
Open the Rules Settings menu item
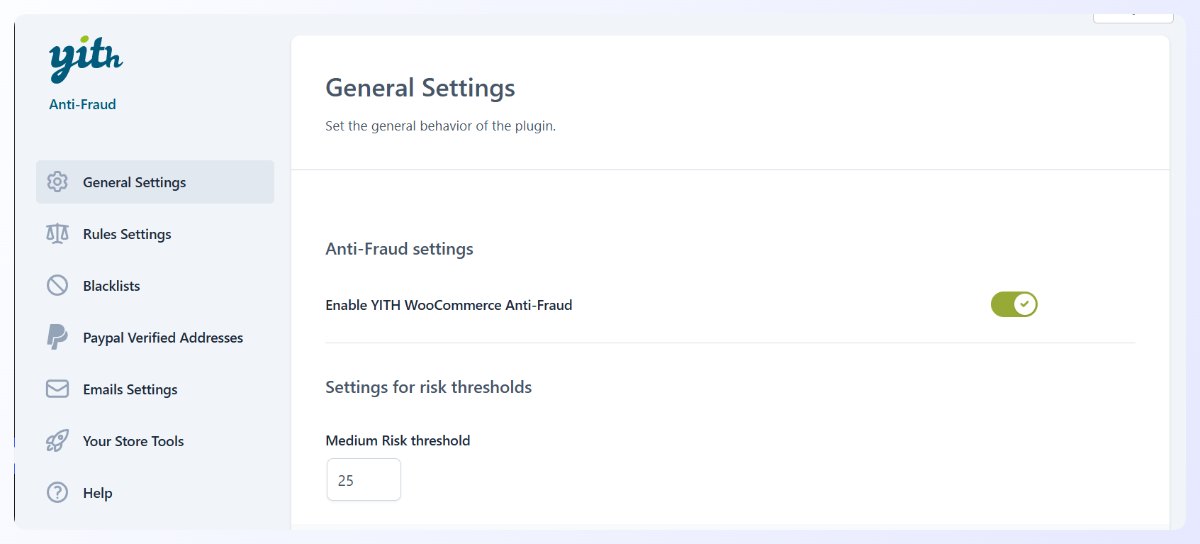click(x=155, y=234)
